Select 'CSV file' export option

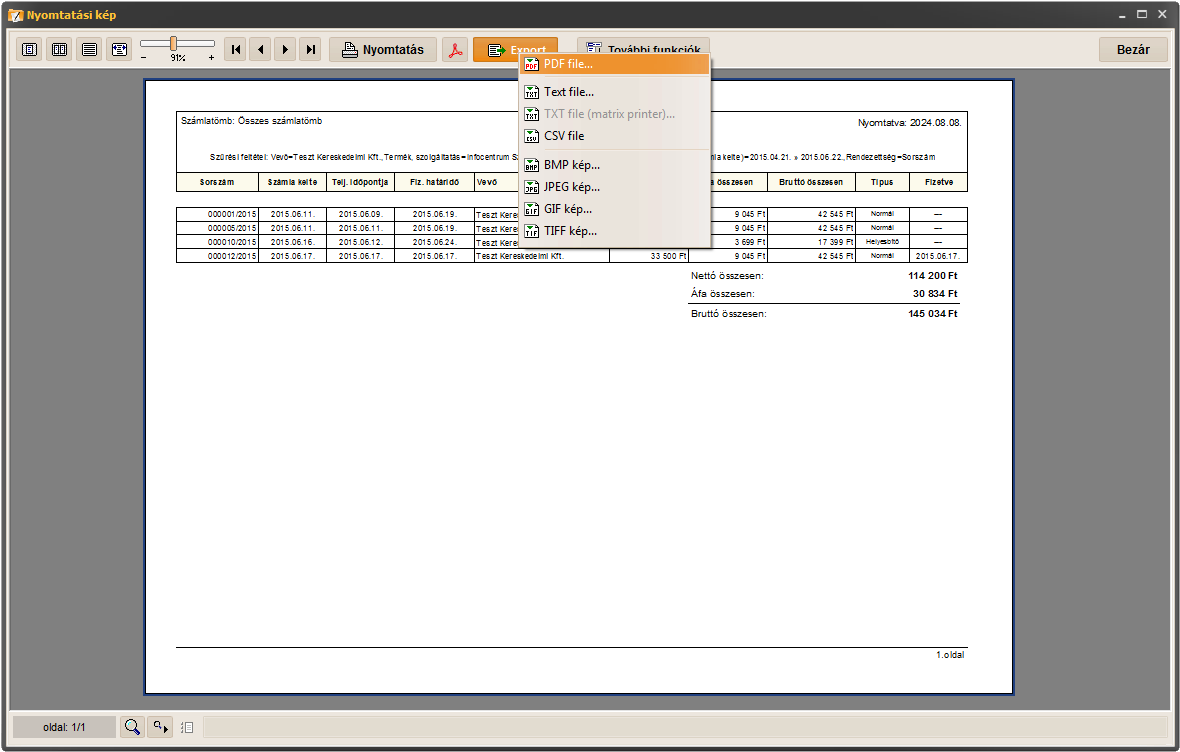pyautogui.click(x=616, y=136)
